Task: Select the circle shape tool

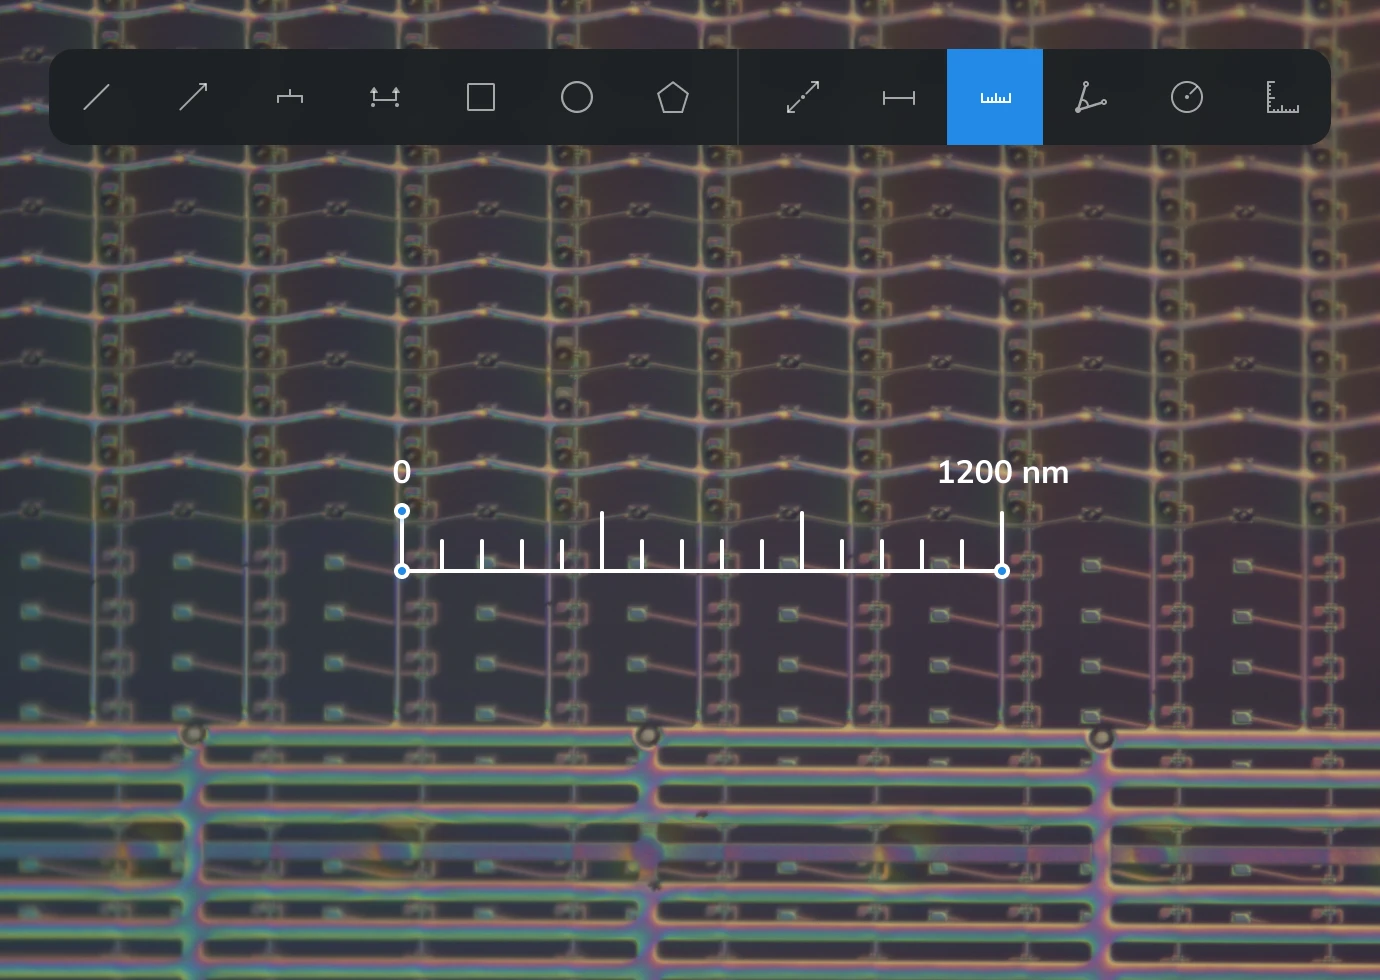Action: pos(577,97)
